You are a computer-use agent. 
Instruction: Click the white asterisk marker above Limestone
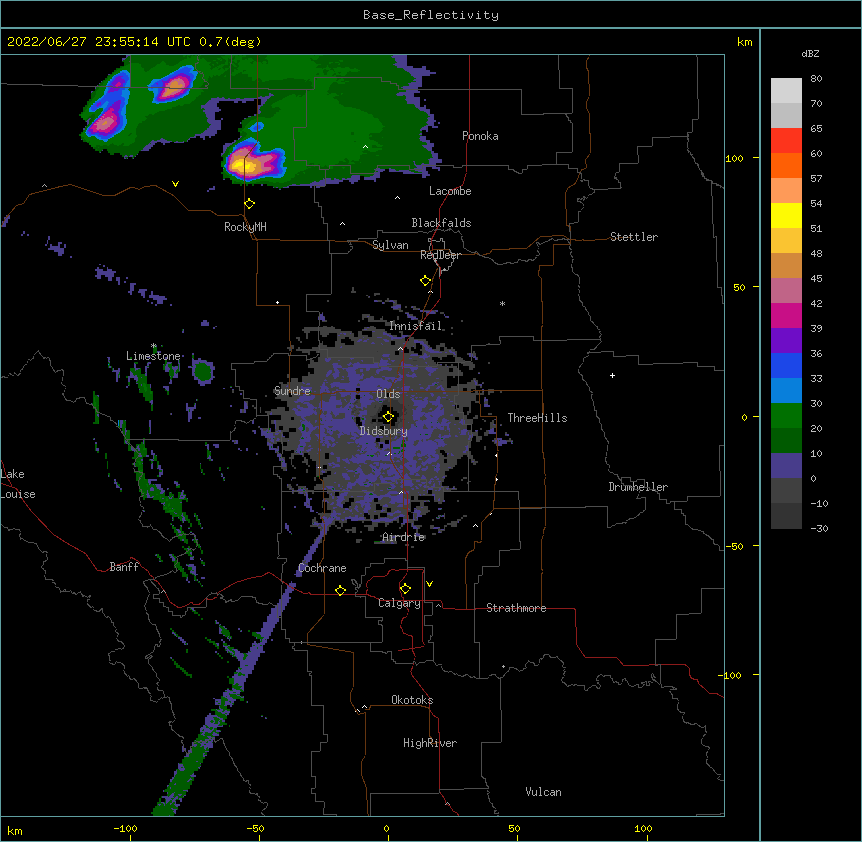(x=154, y=346)
